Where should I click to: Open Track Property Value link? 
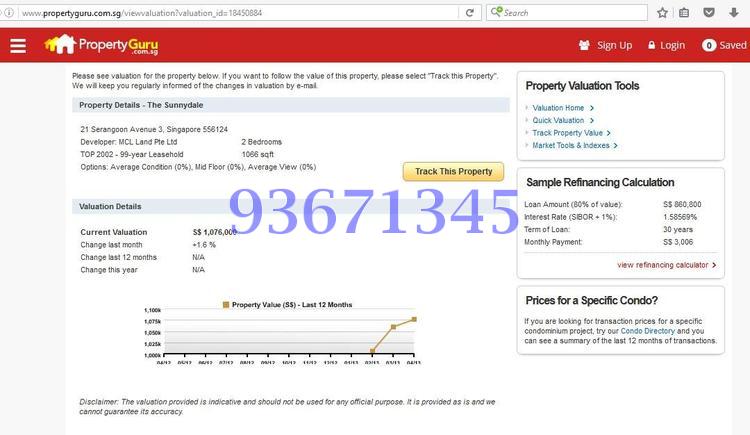pos(567,133)
